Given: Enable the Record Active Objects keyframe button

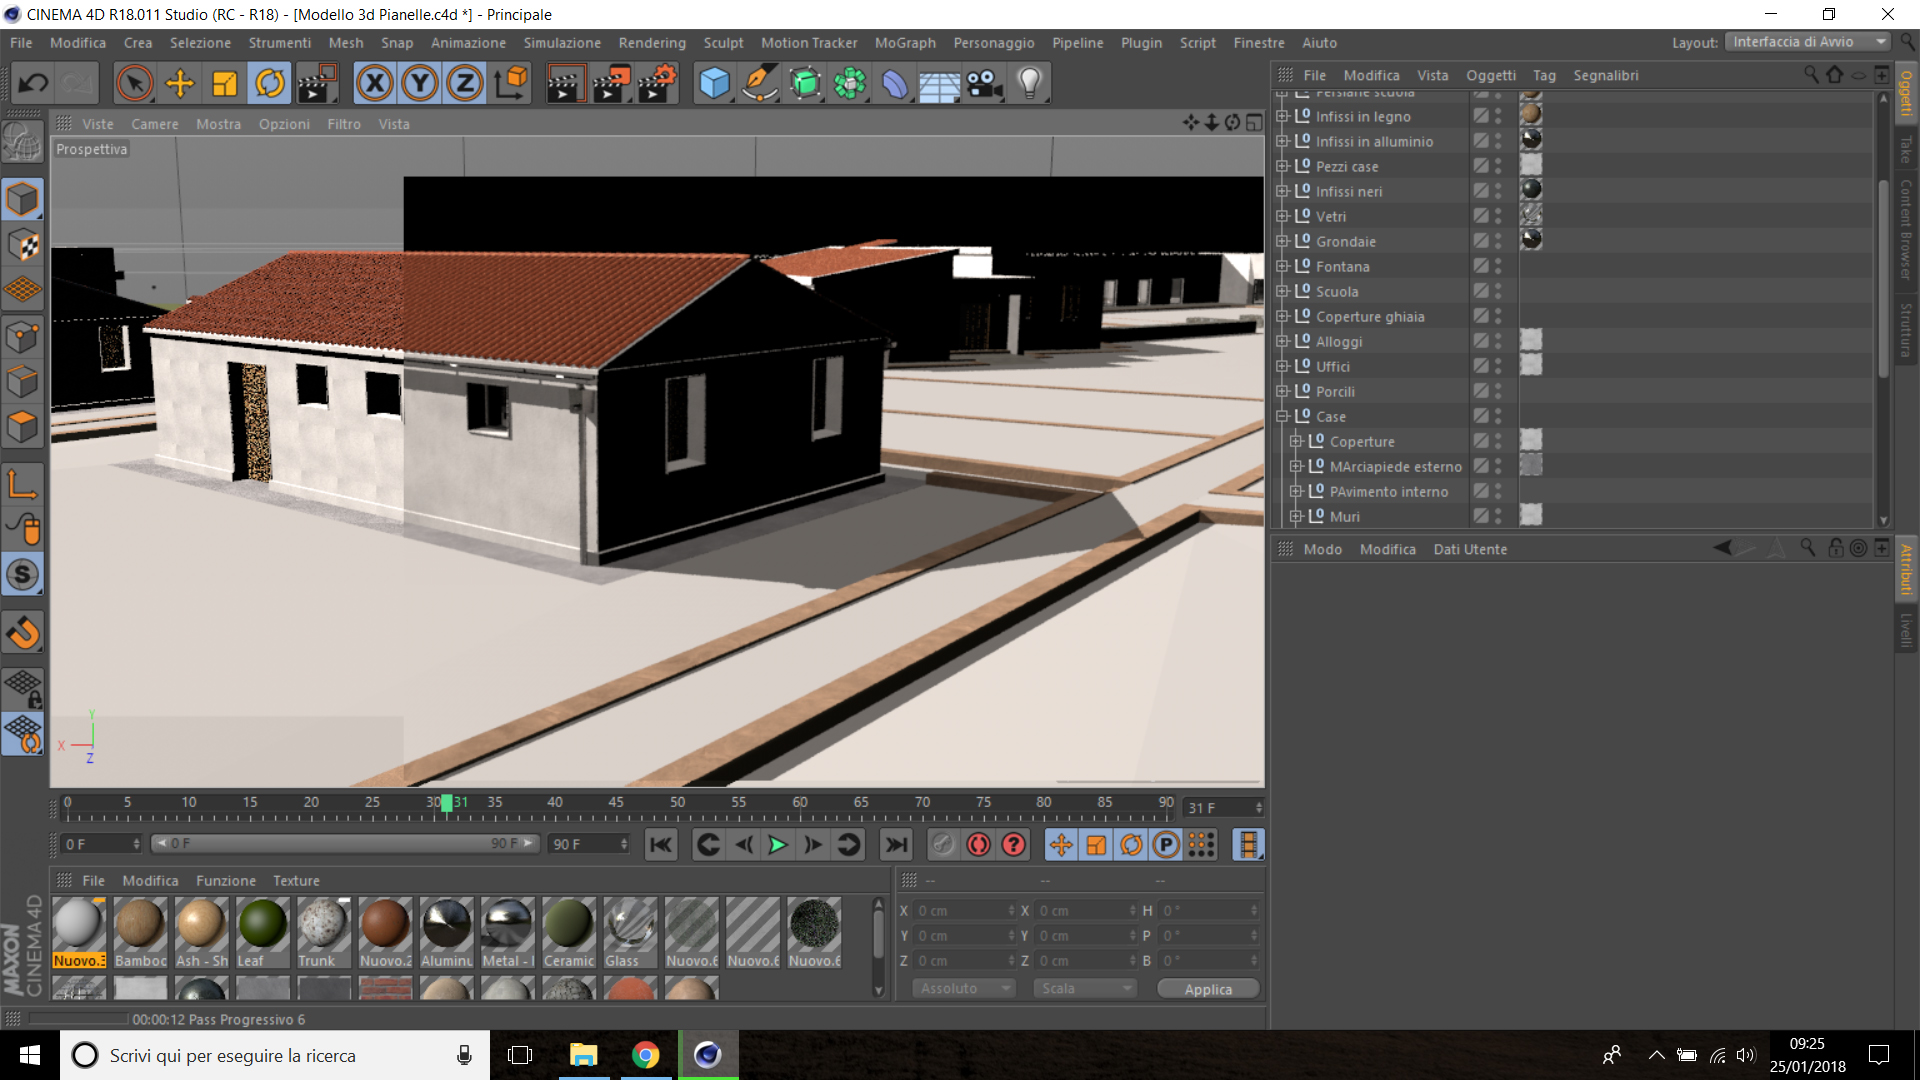Looking at the screenshot, I should (x=943, y=845).
